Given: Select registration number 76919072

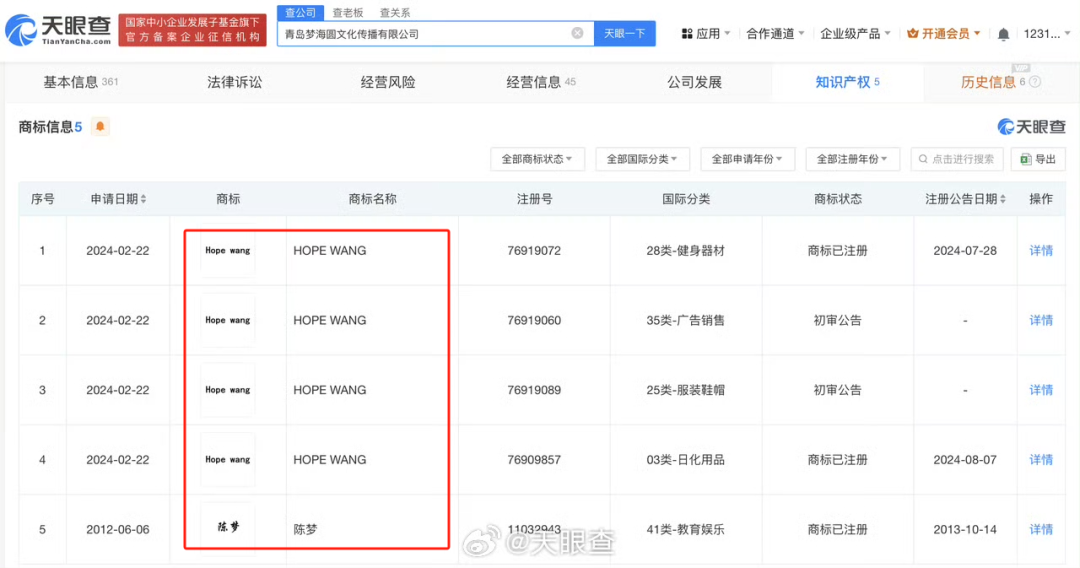Looking at the screenshot, I should point(534,251).
